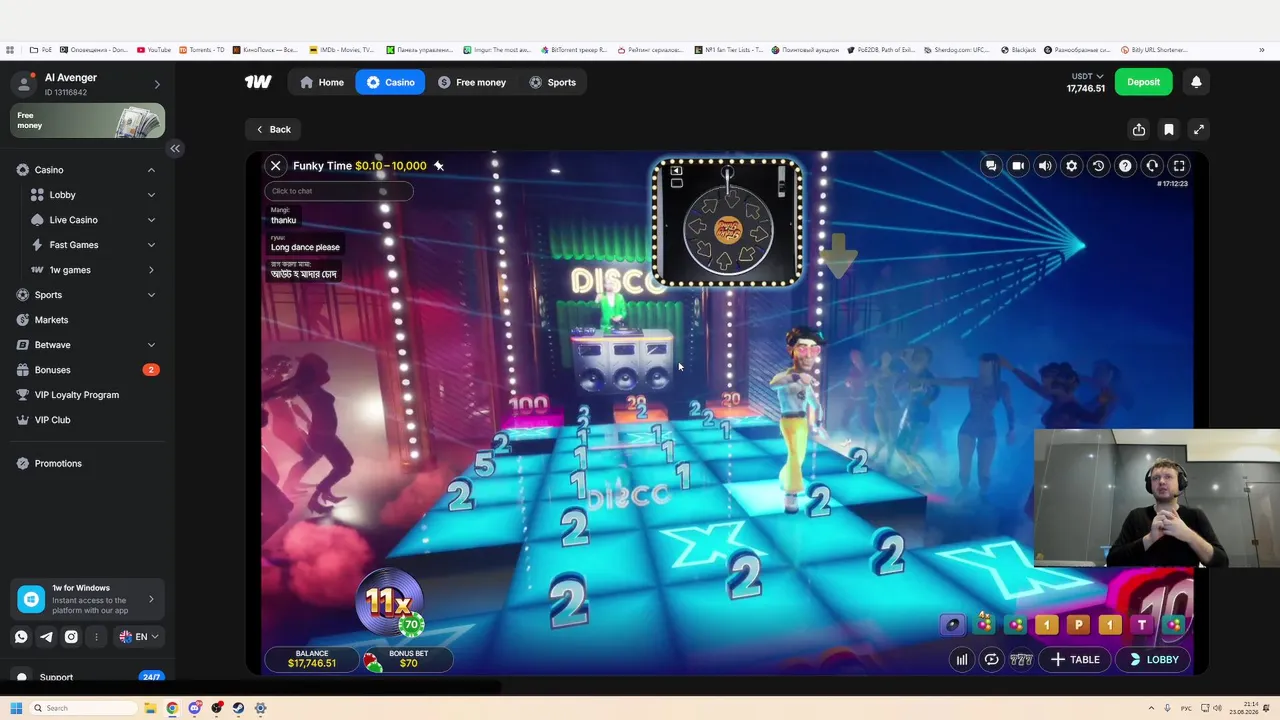Expand the Fast Games submenu
This screenshot has height=720, width=1280.
[x=151, y=245]
